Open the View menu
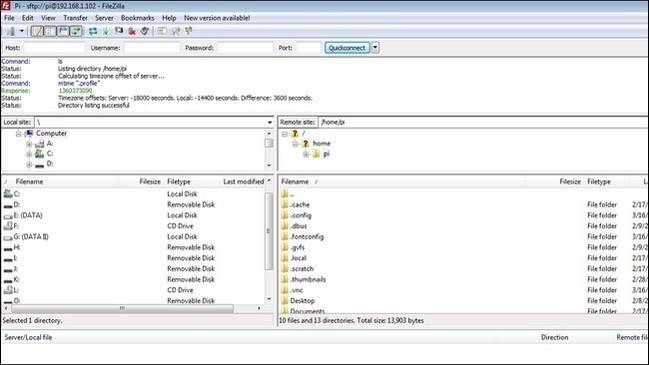 [48, 18]
